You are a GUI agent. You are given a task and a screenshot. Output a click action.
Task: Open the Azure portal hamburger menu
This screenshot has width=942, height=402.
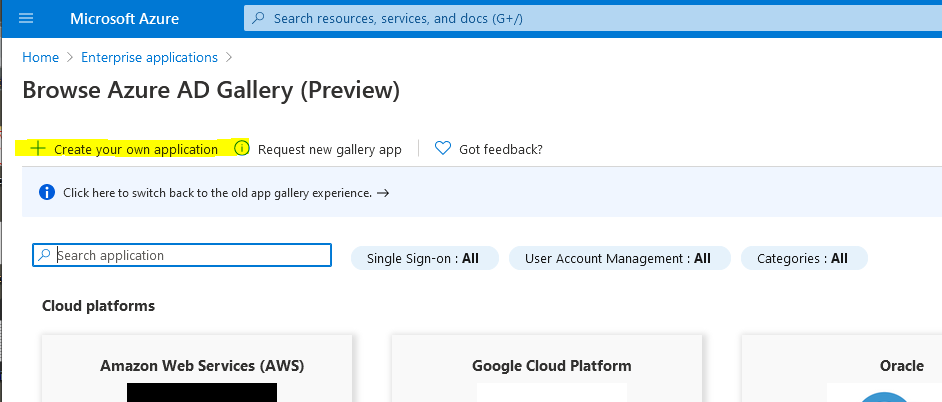pyautogui.click(x=26, y=18)
